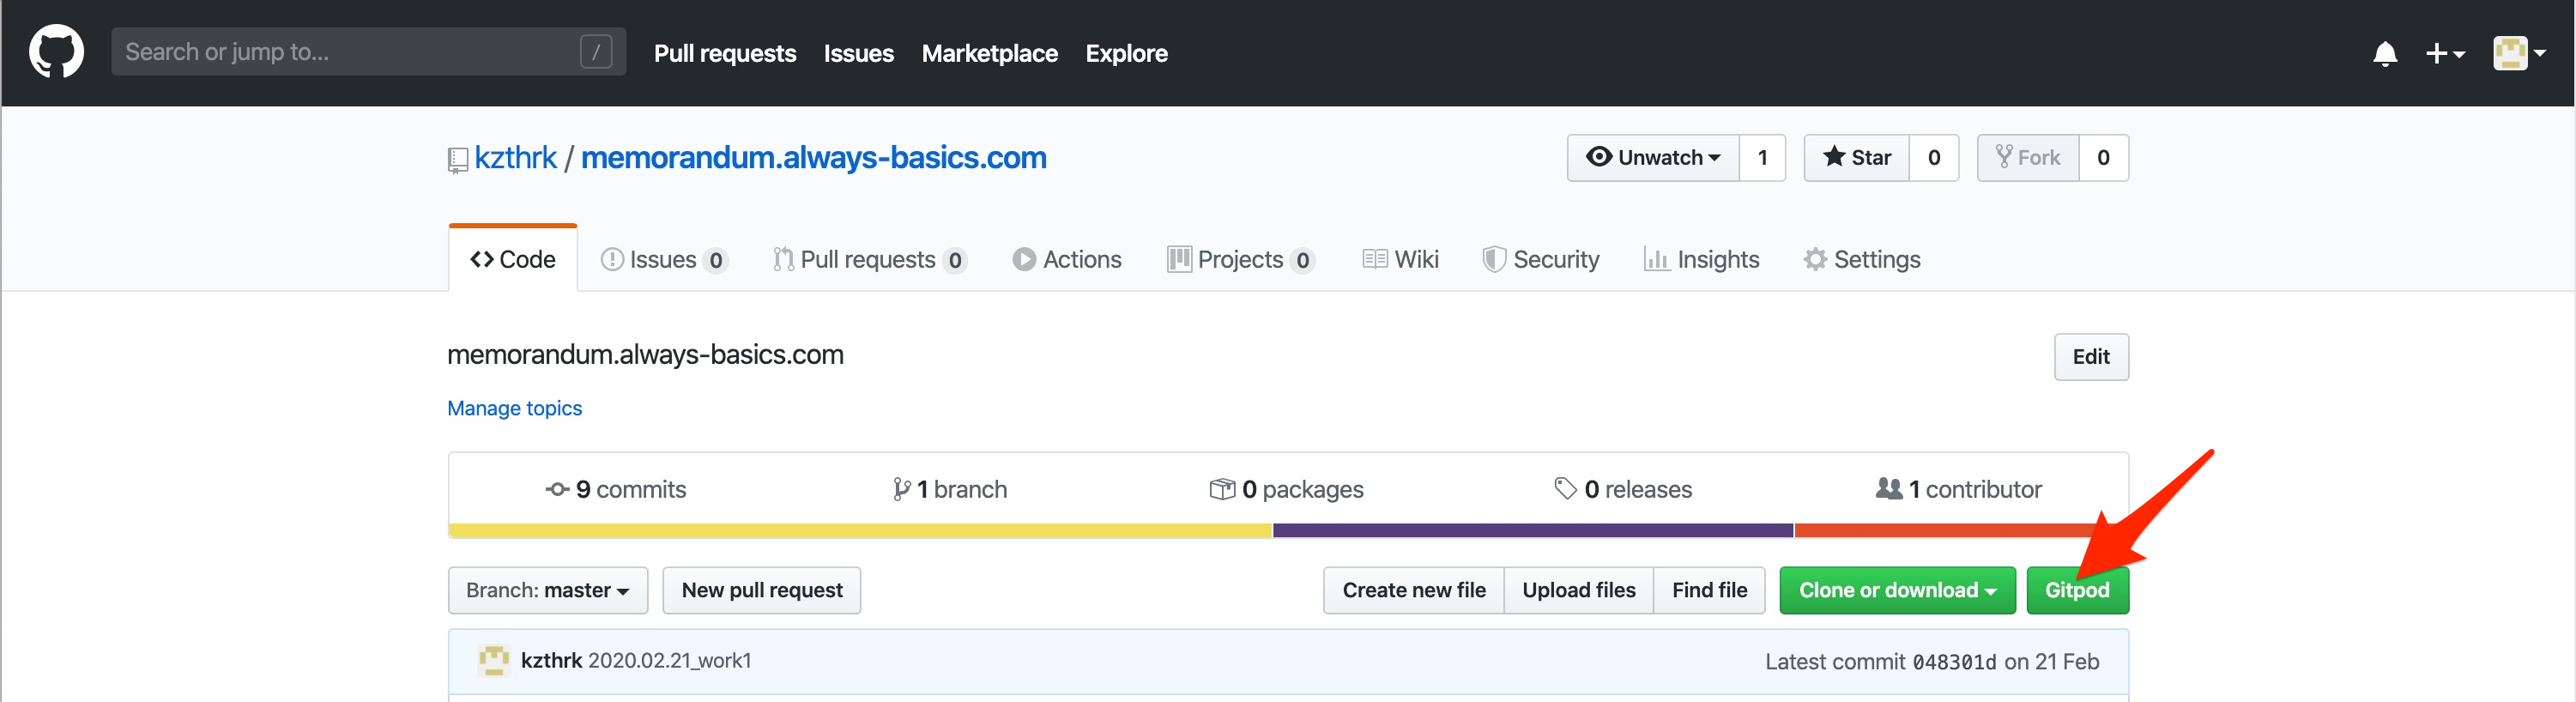The height and width of the screenshot is (702, 2576).
Task: Click the stargazers count 0
Action: click(1933, 157)
